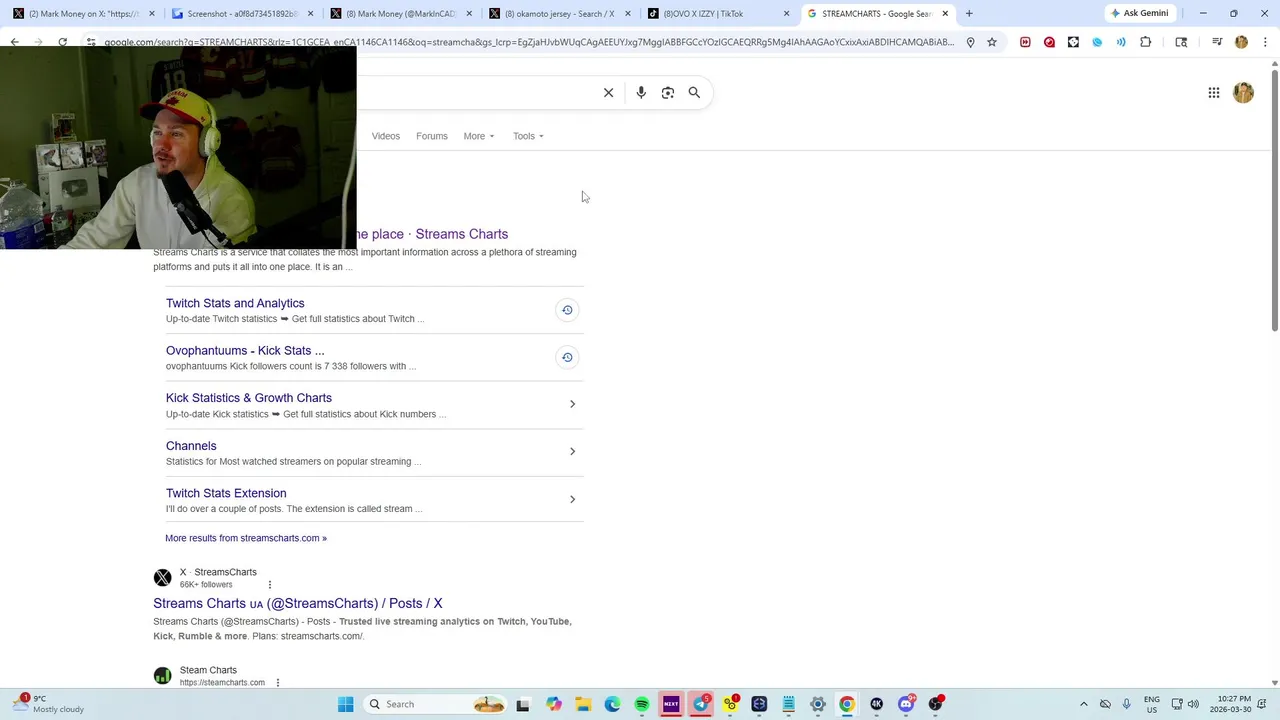1280x720 pixels.
Task: Start a voice search with the microphone icon
Action: 641,93
